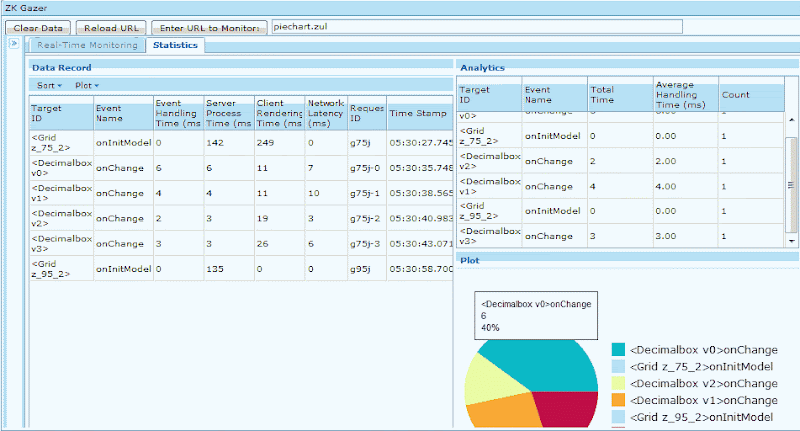The image size is (800, 431).
Task: Click the Clear Data button
Action: click(x=38, y=28)
